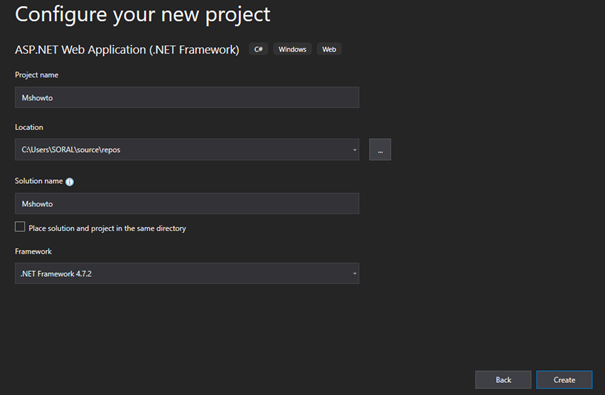
Task: Go Back to the previous step
Action: 503,380
